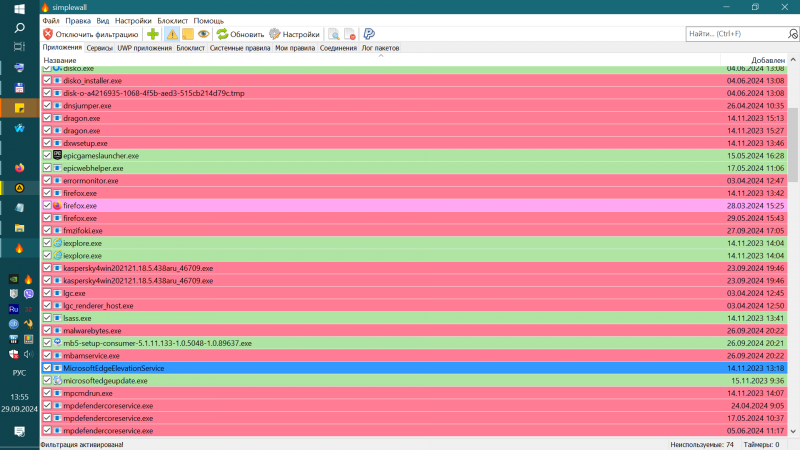Viewport: 800px width, 450px height.
Task: Click the Malwarebytes icon beside mb5-setup-consumer
Action: (58, 342)
